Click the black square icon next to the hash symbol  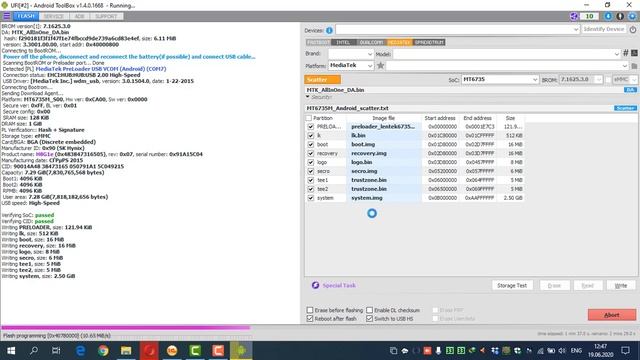pos(634,53)
